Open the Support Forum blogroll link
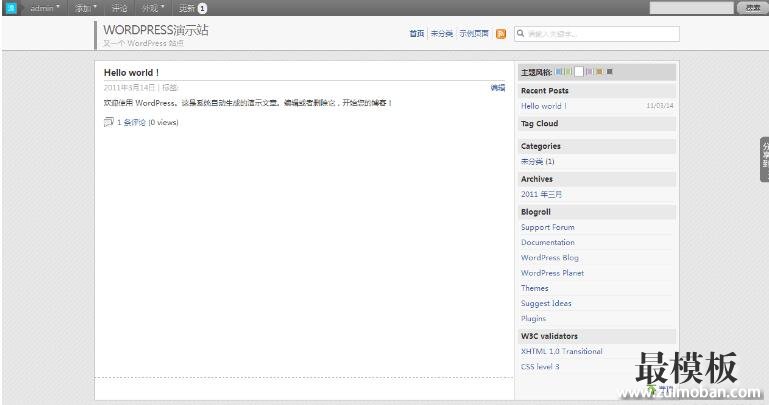The width and height of the screenshot is (769, 405). [548, 227]
